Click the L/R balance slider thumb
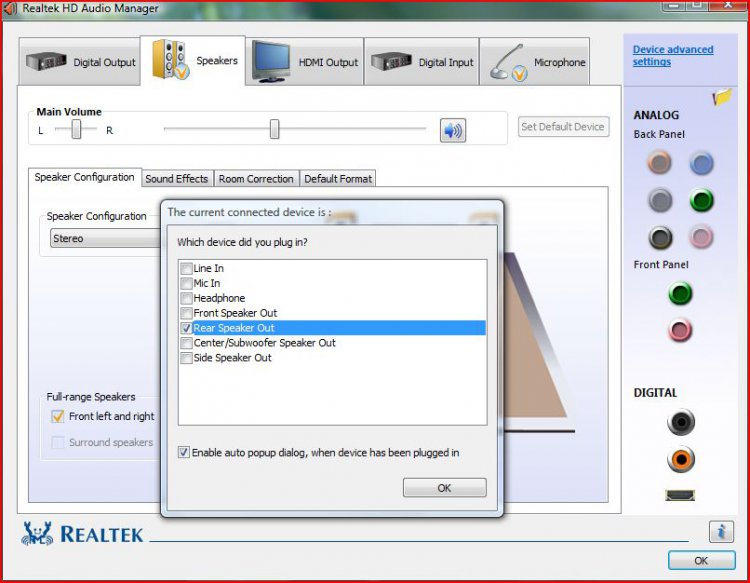This screenshot has width=750, height=583. pos(76,130)
